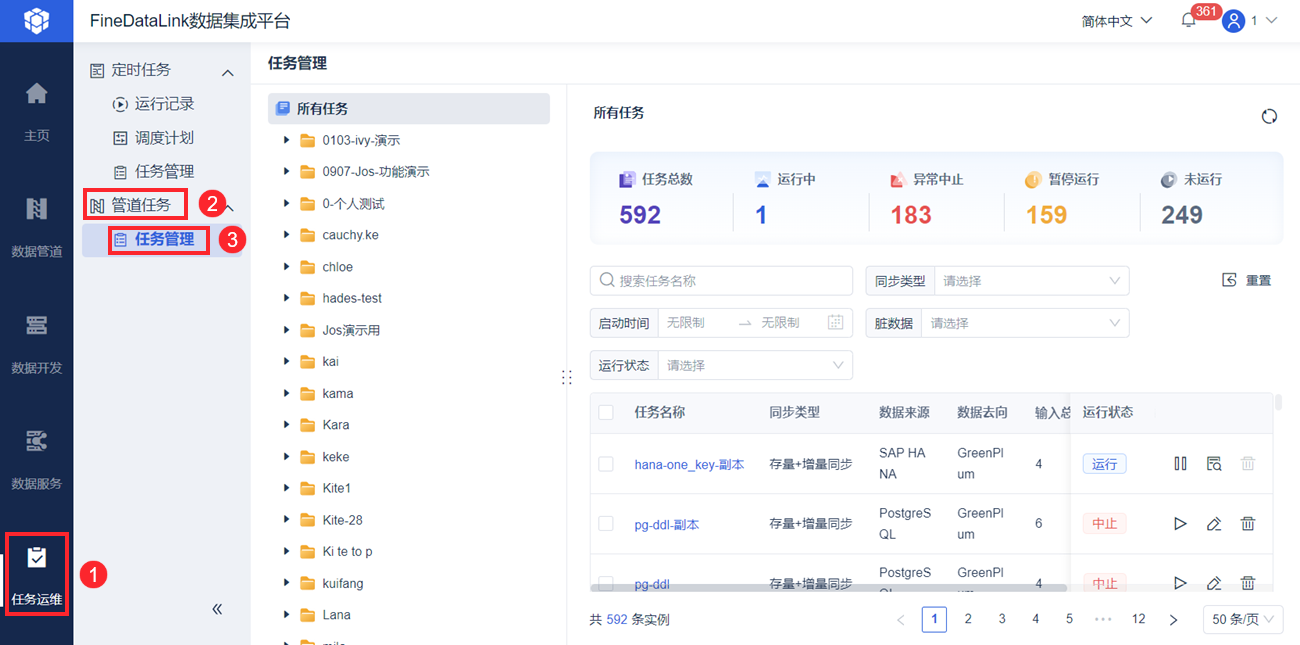Collapse the 管道任务 section
Screen dimensions: 1300x645
point(229,207)
